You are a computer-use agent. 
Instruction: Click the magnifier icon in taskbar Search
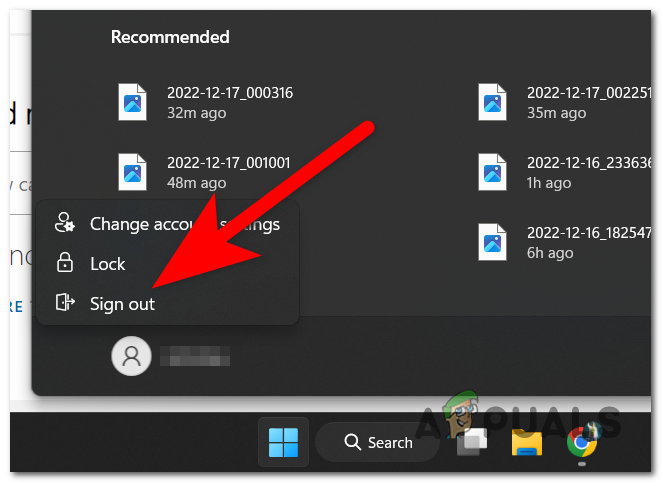[353, 442]
